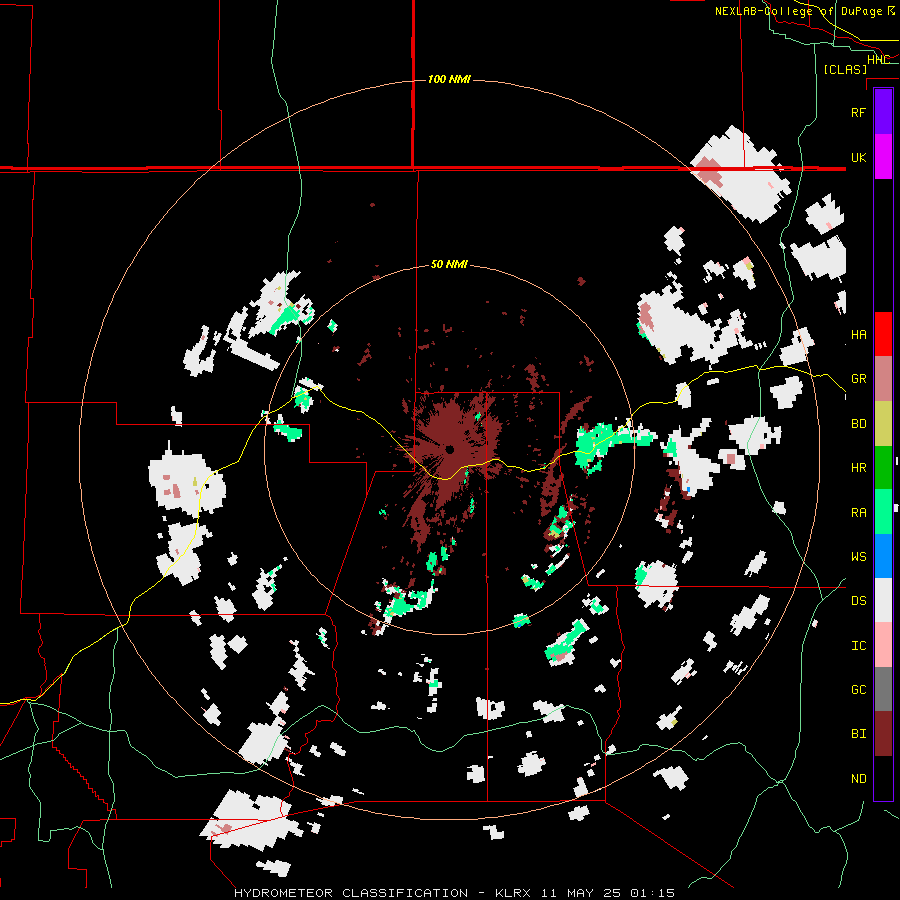Click the purple RF swatch in the legend
The image size is (900, 900).
(x=883, y=112)
